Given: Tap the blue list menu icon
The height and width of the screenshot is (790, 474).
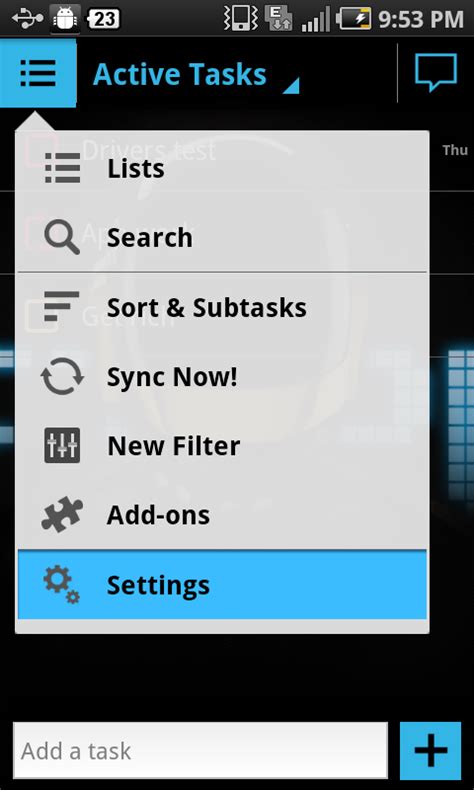Looking at the screenshot, I should pyautogui.click(x=38, y=73).
